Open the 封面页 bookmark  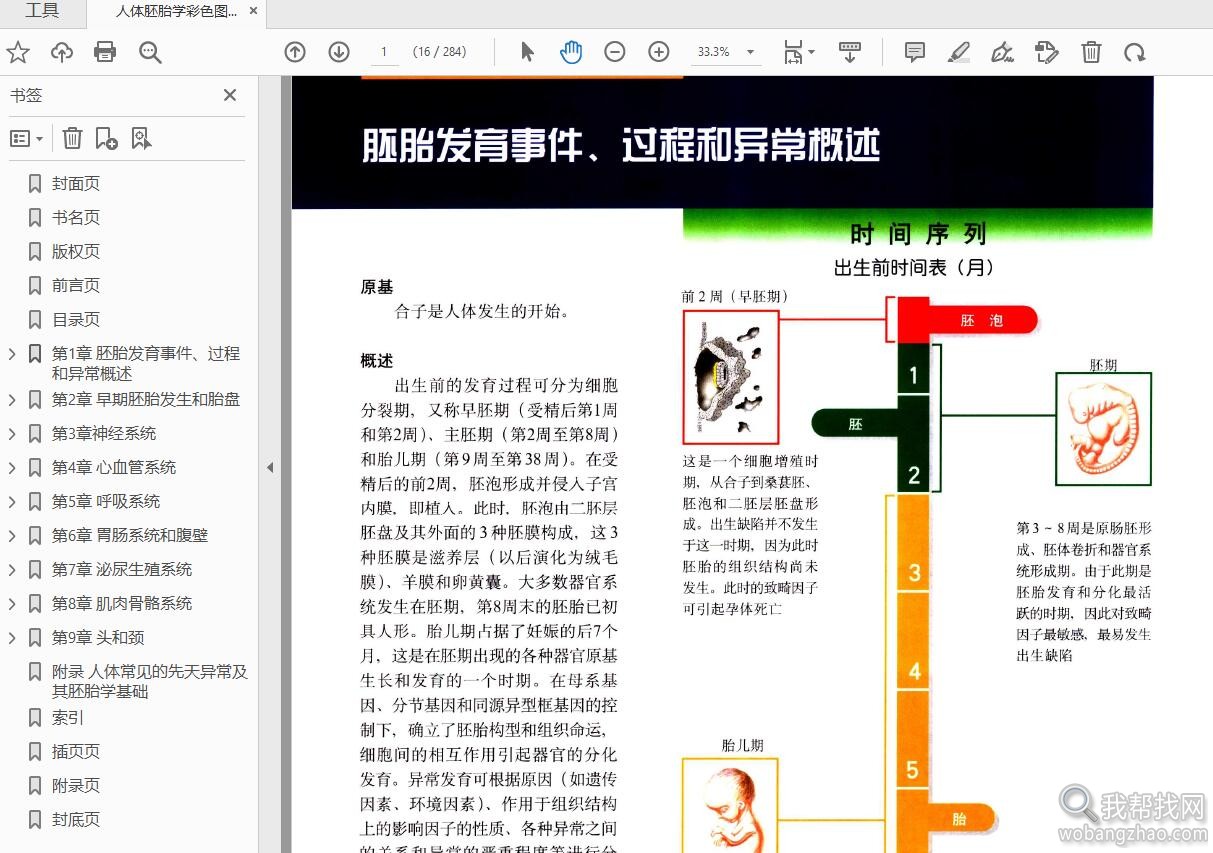click(x=76, y=183)
